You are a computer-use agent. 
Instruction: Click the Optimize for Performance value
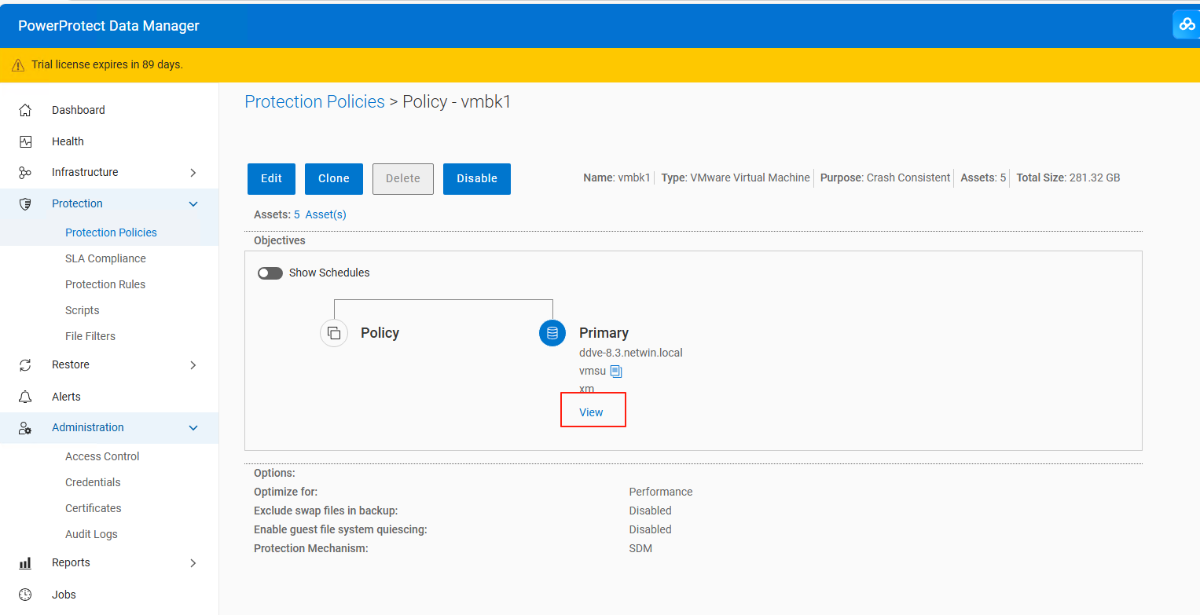661,492
